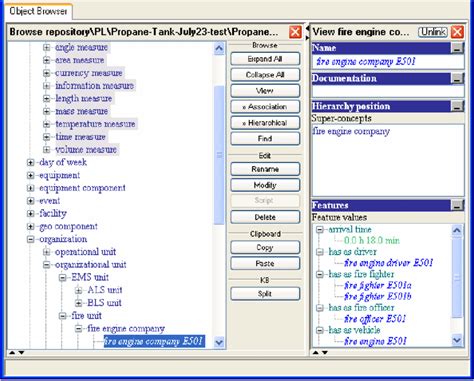Expand the operational unit node
This screenshot has height=381, width=474.
47,252
